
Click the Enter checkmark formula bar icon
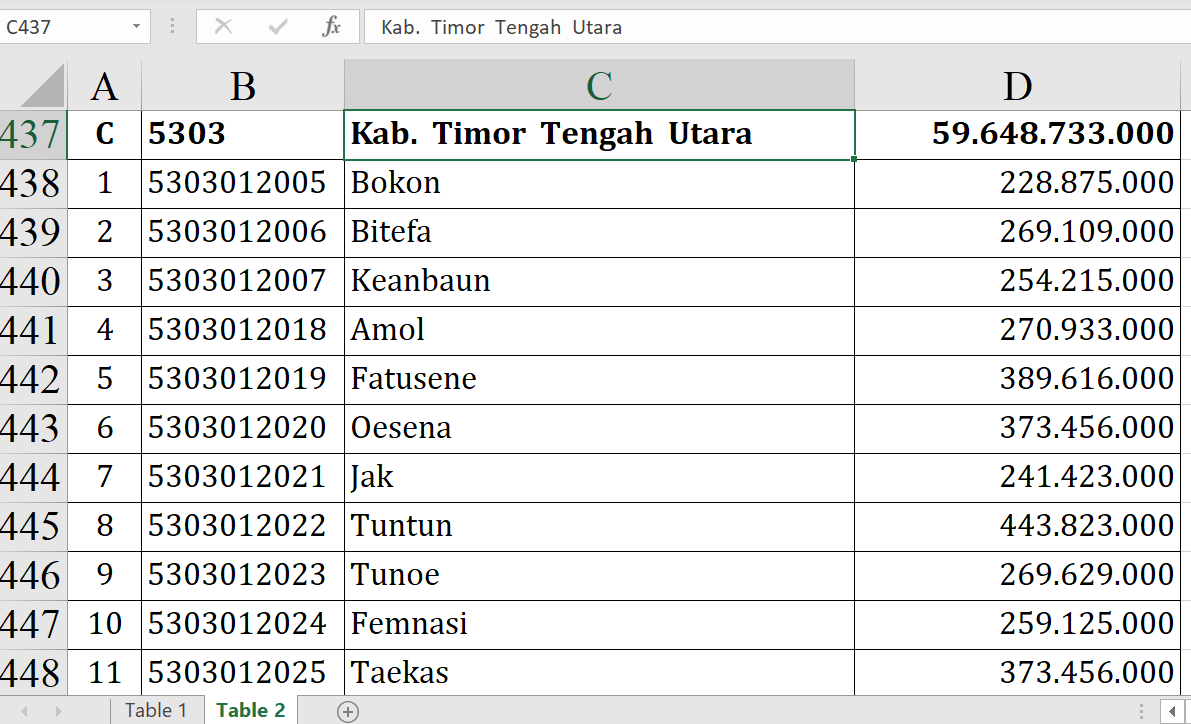pyautogui.click(x=278, y=27)
